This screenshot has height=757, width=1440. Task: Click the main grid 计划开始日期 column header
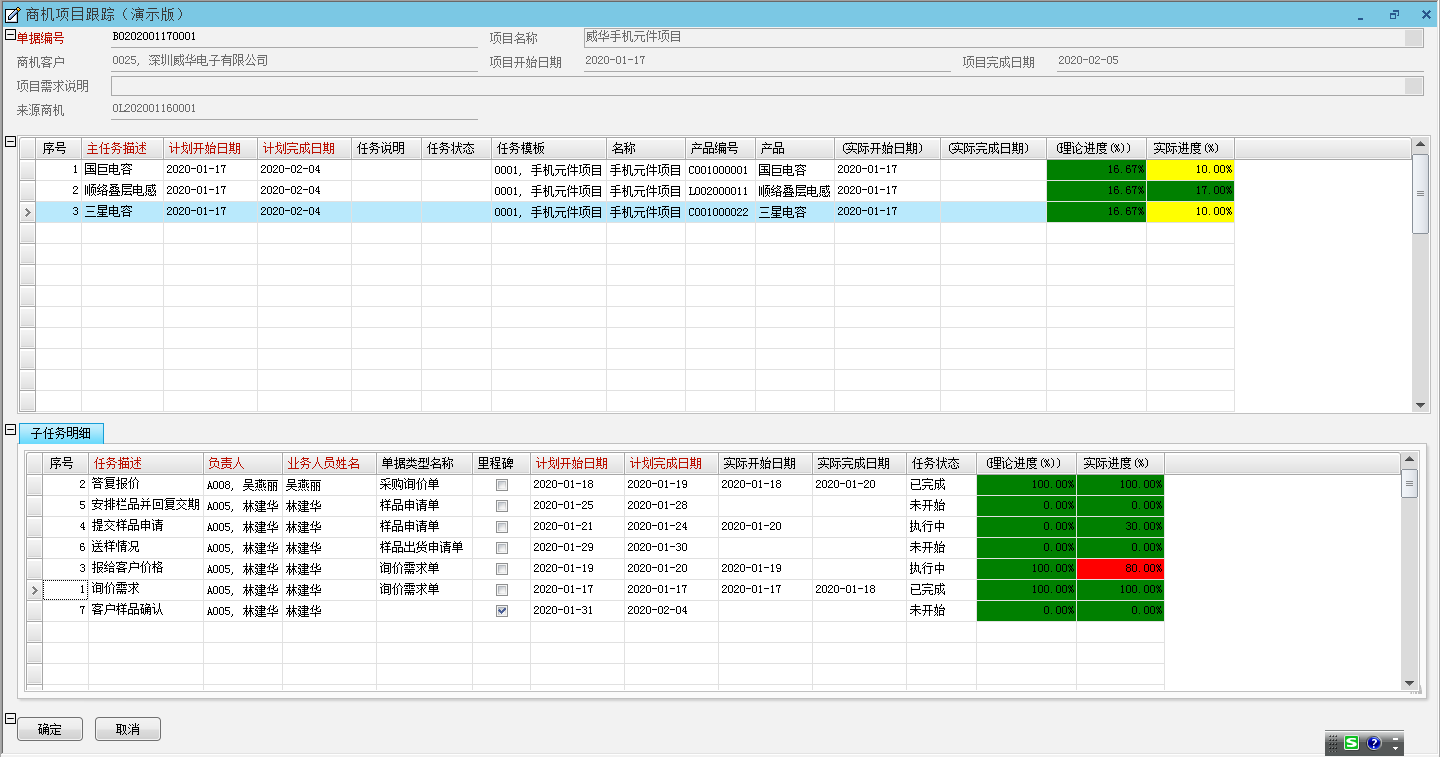[x=210, y=148]
